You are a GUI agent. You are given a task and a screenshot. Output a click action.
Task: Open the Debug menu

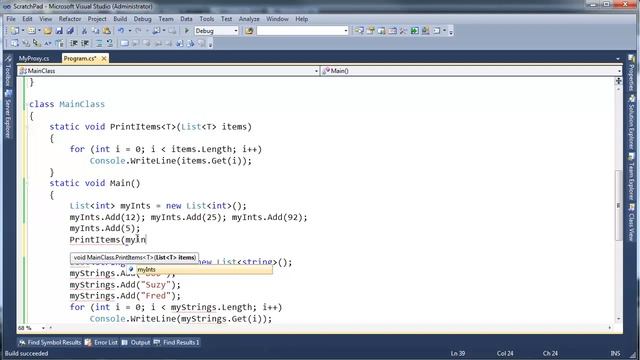tap(142, 19)
